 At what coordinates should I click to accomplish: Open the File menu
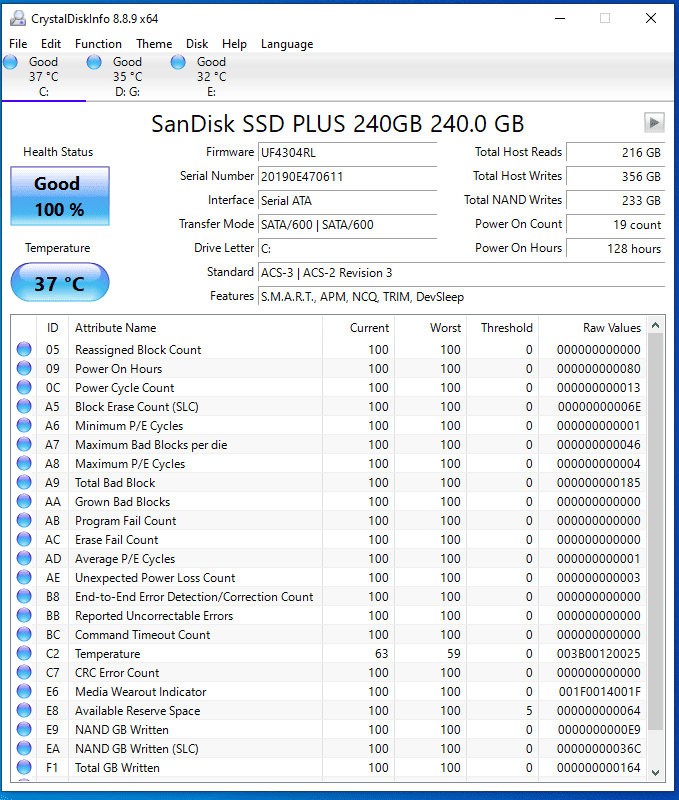[x=18, y=44]
